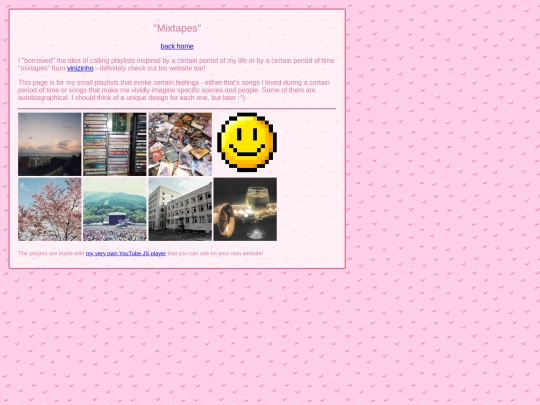Open 'my very own YouTube JS player' link
The image size is (540, 405).
126,253
